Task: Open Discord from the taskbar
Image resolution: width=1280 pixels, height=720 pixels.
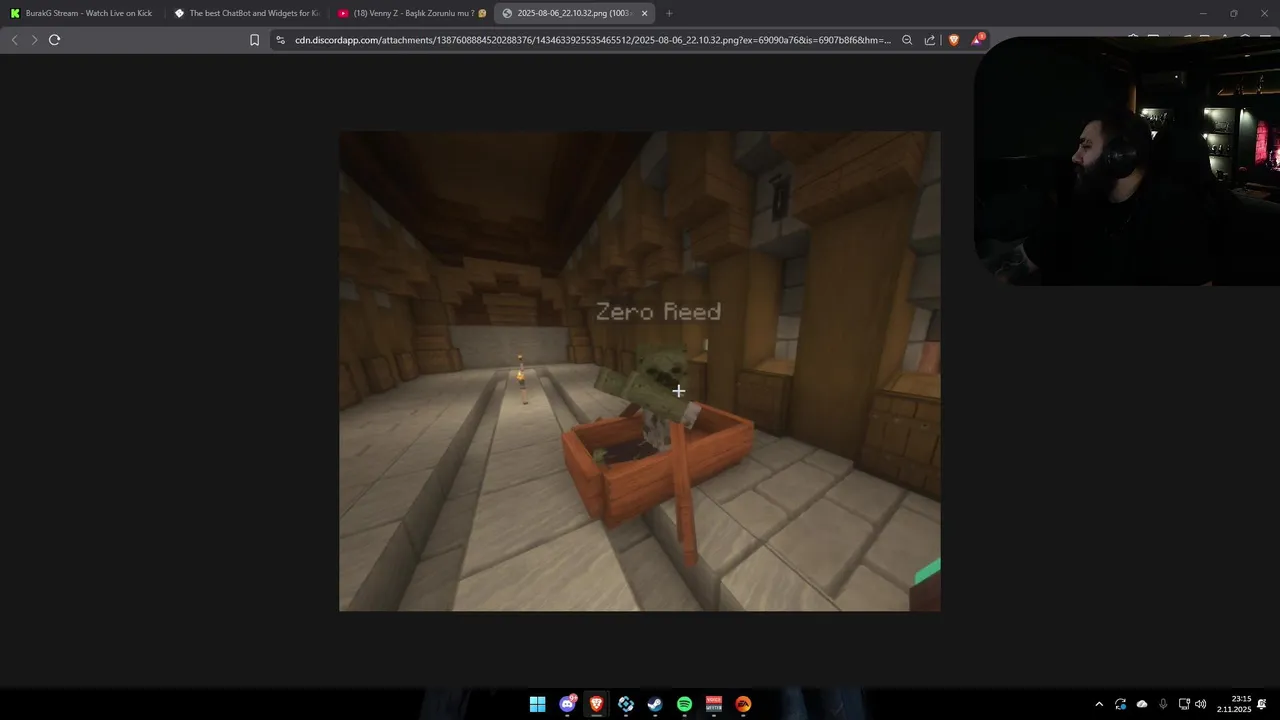Action: tap(567, 704)
